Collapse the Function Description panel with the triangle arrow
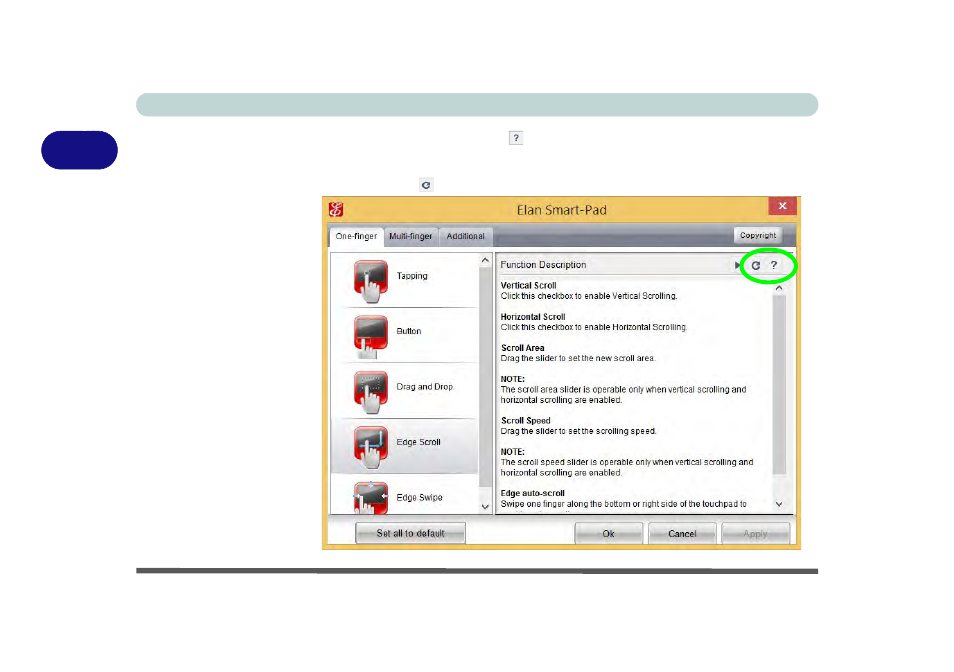 [737, 265]
